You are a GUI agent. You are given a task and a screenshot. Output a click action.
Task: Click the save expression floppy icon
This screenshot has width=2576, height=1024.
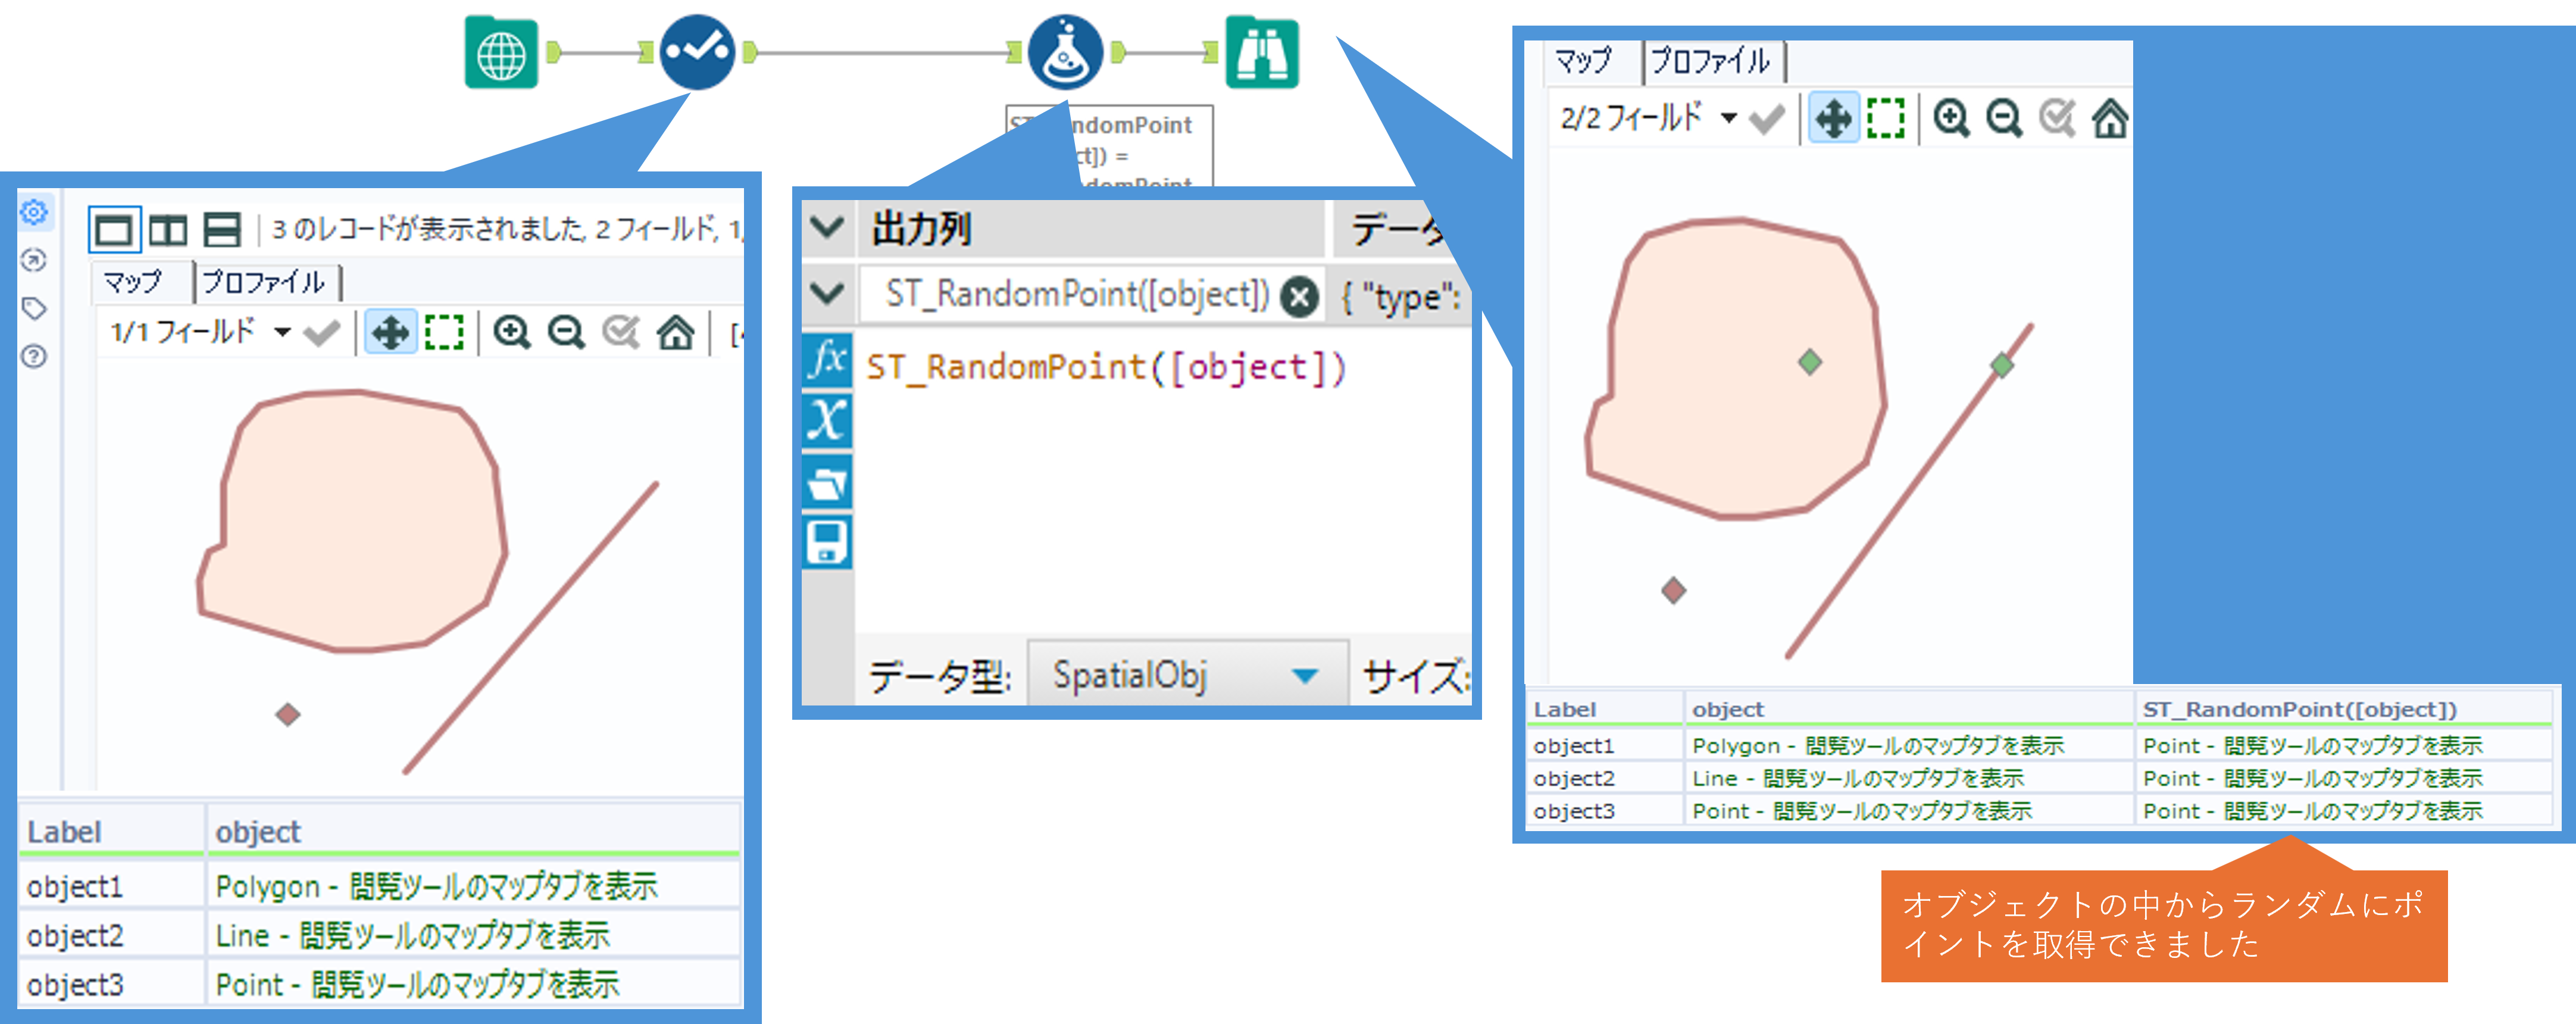(x=828, y=542)
